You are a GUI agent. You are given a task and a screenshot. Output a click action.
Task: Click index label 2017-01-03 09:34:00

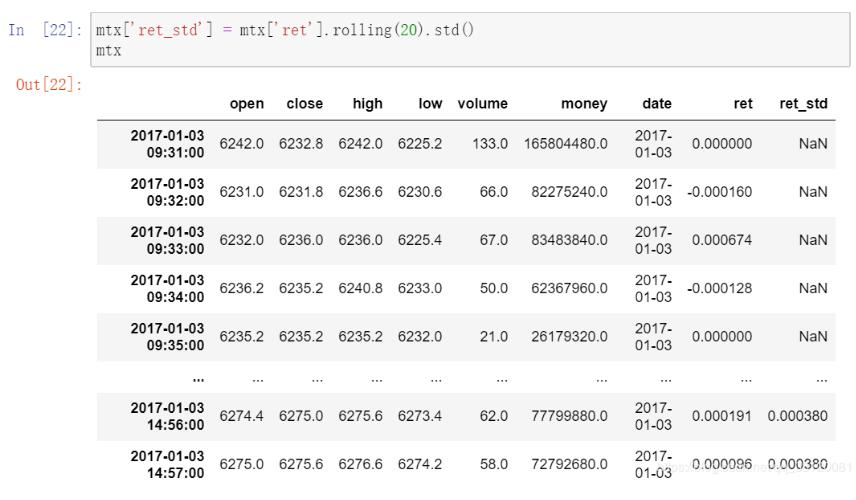point(167,288)
